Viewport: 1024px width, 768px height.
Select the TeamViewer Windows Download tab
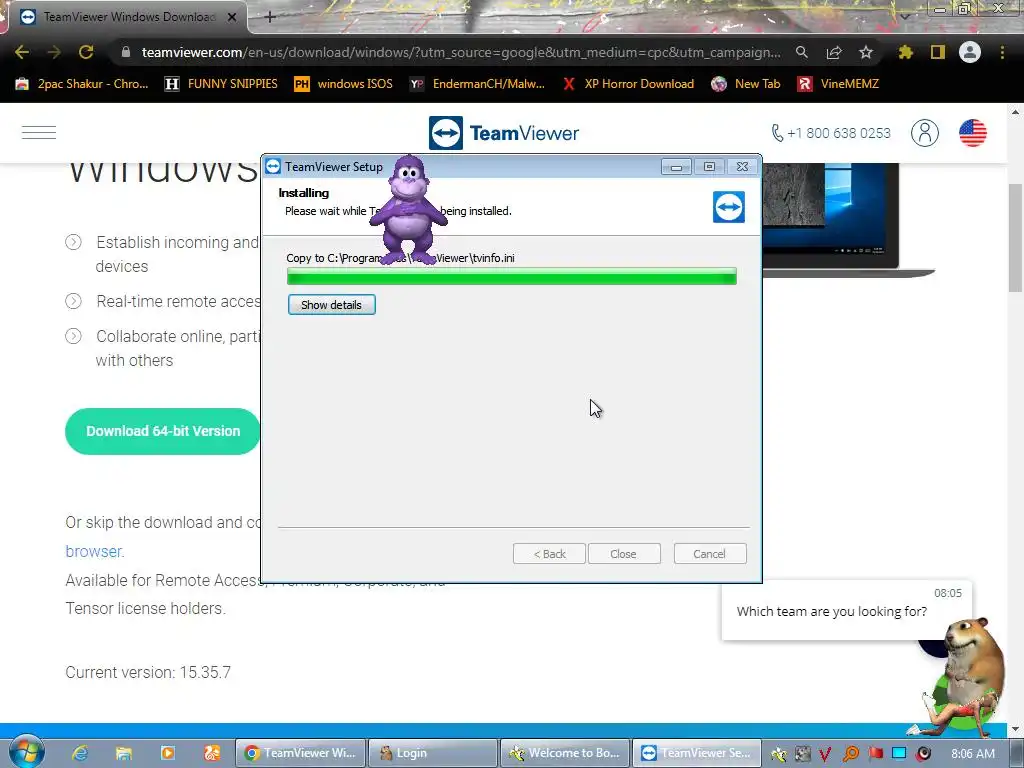(129, 17)
